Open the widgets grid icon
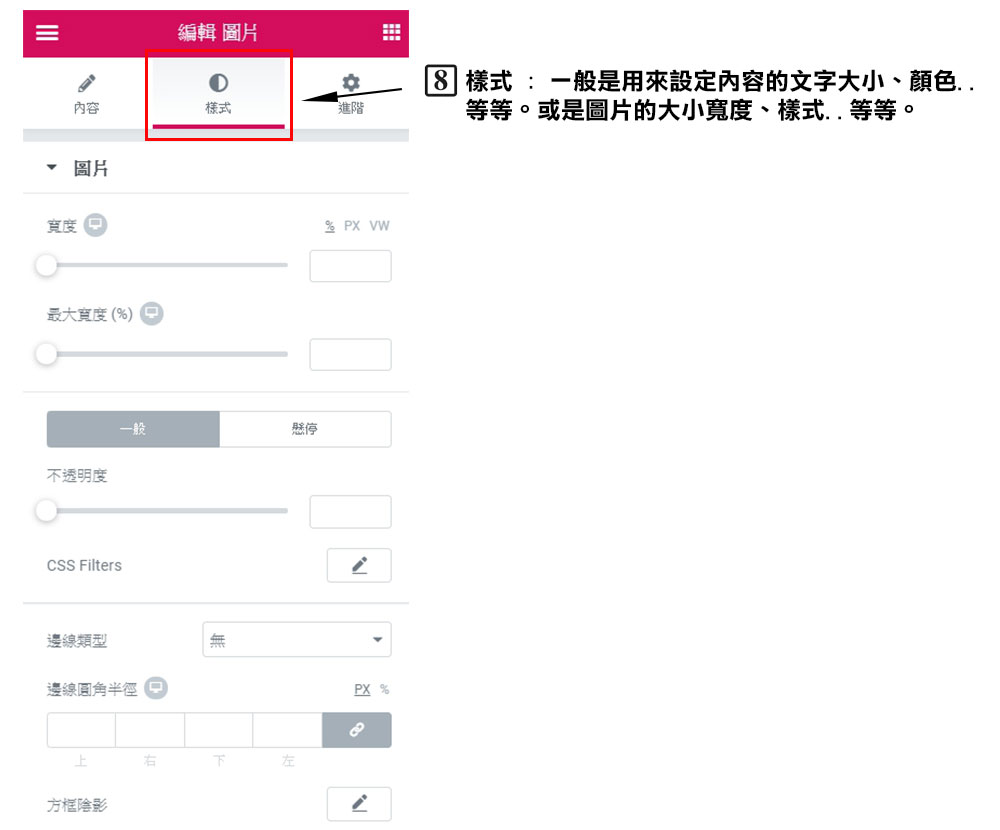This screenshot has width=1000, height=830. [391, 32]
